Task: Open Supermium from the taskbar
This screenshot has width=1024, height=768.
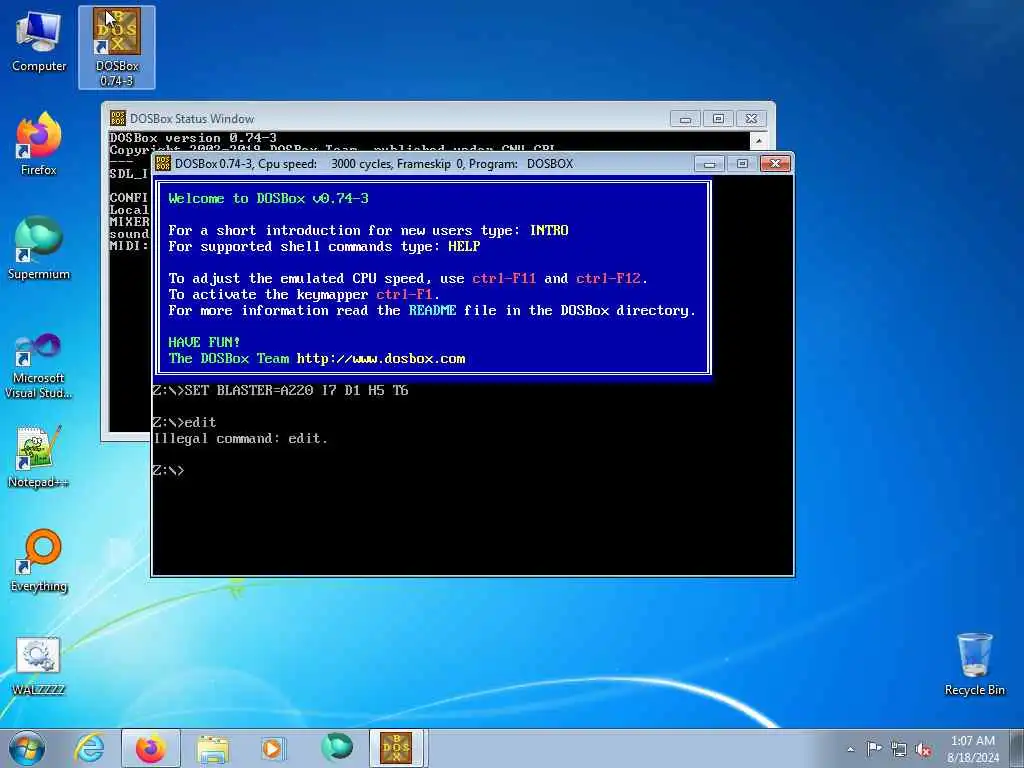Action: pyautogui.click(x=337, y=748)
